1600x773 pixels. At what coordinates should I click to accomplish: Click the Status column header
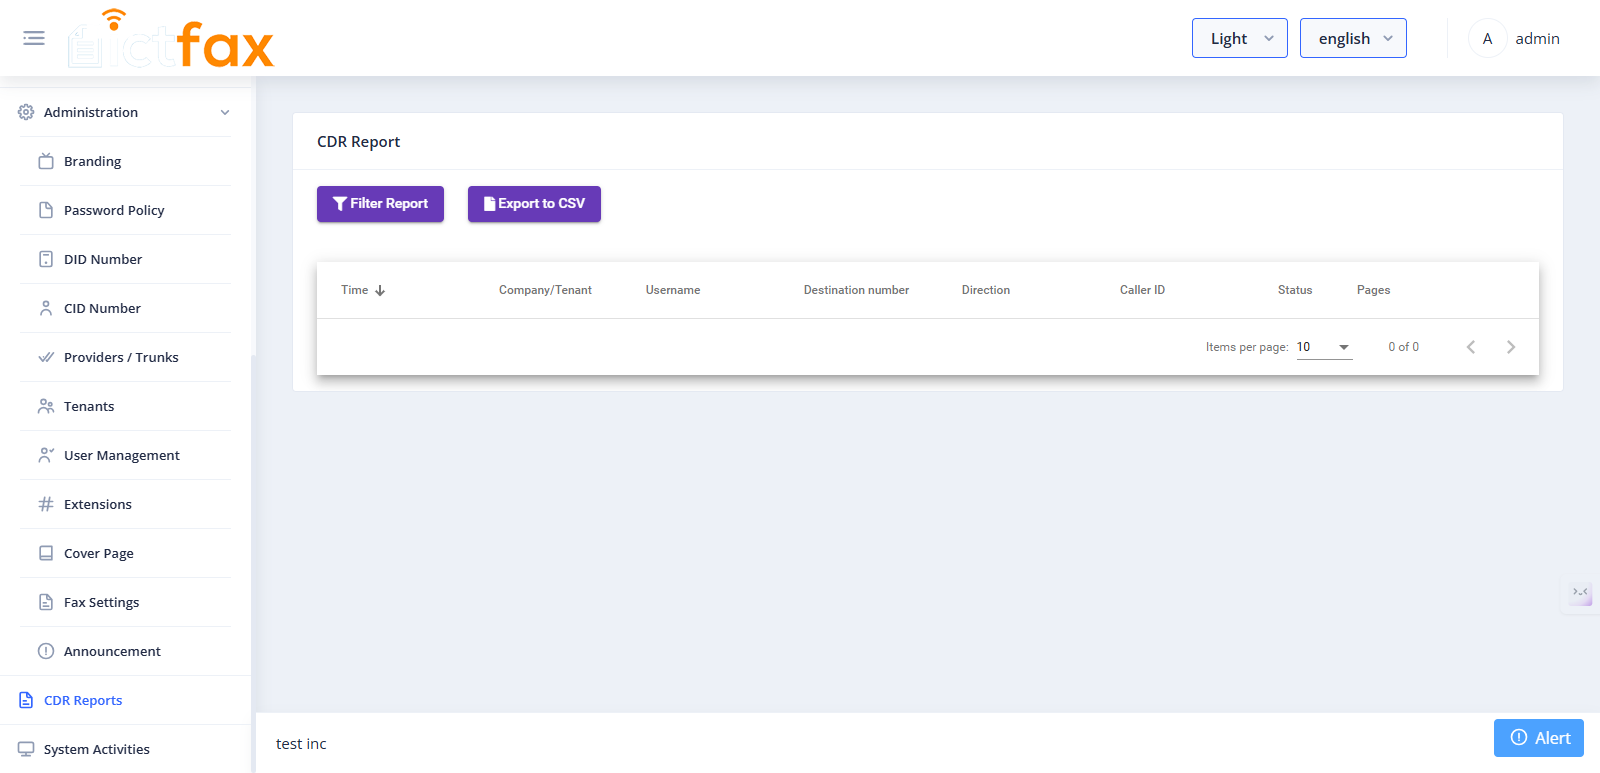coord(1295,290)
